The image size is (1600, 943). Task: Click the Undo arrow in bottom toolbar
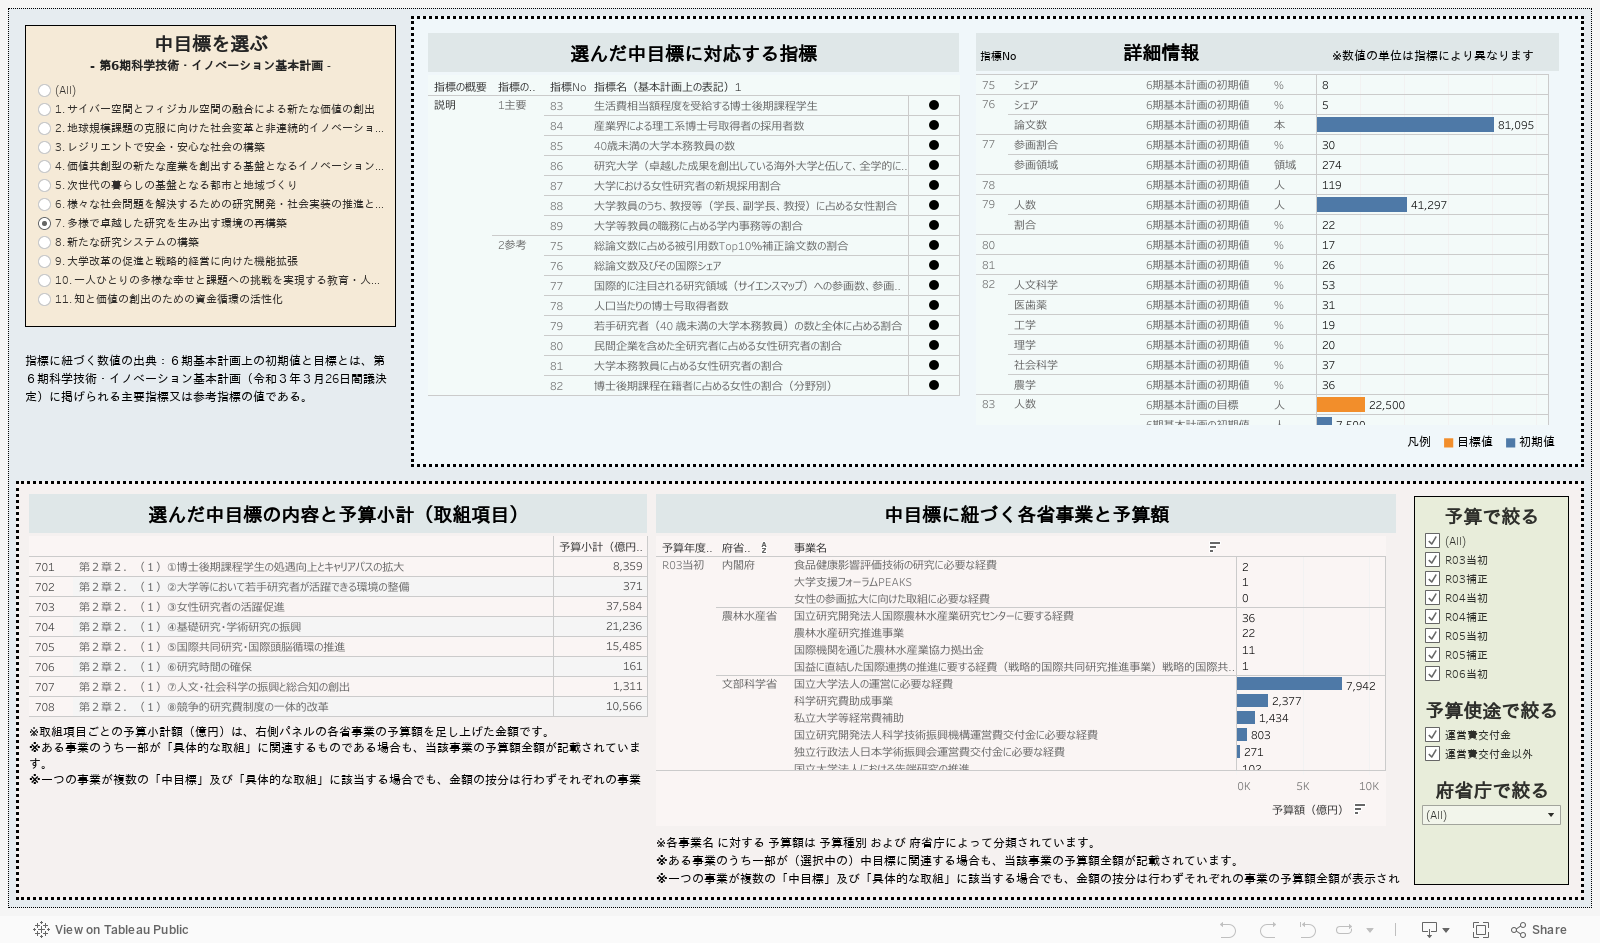1228,930
